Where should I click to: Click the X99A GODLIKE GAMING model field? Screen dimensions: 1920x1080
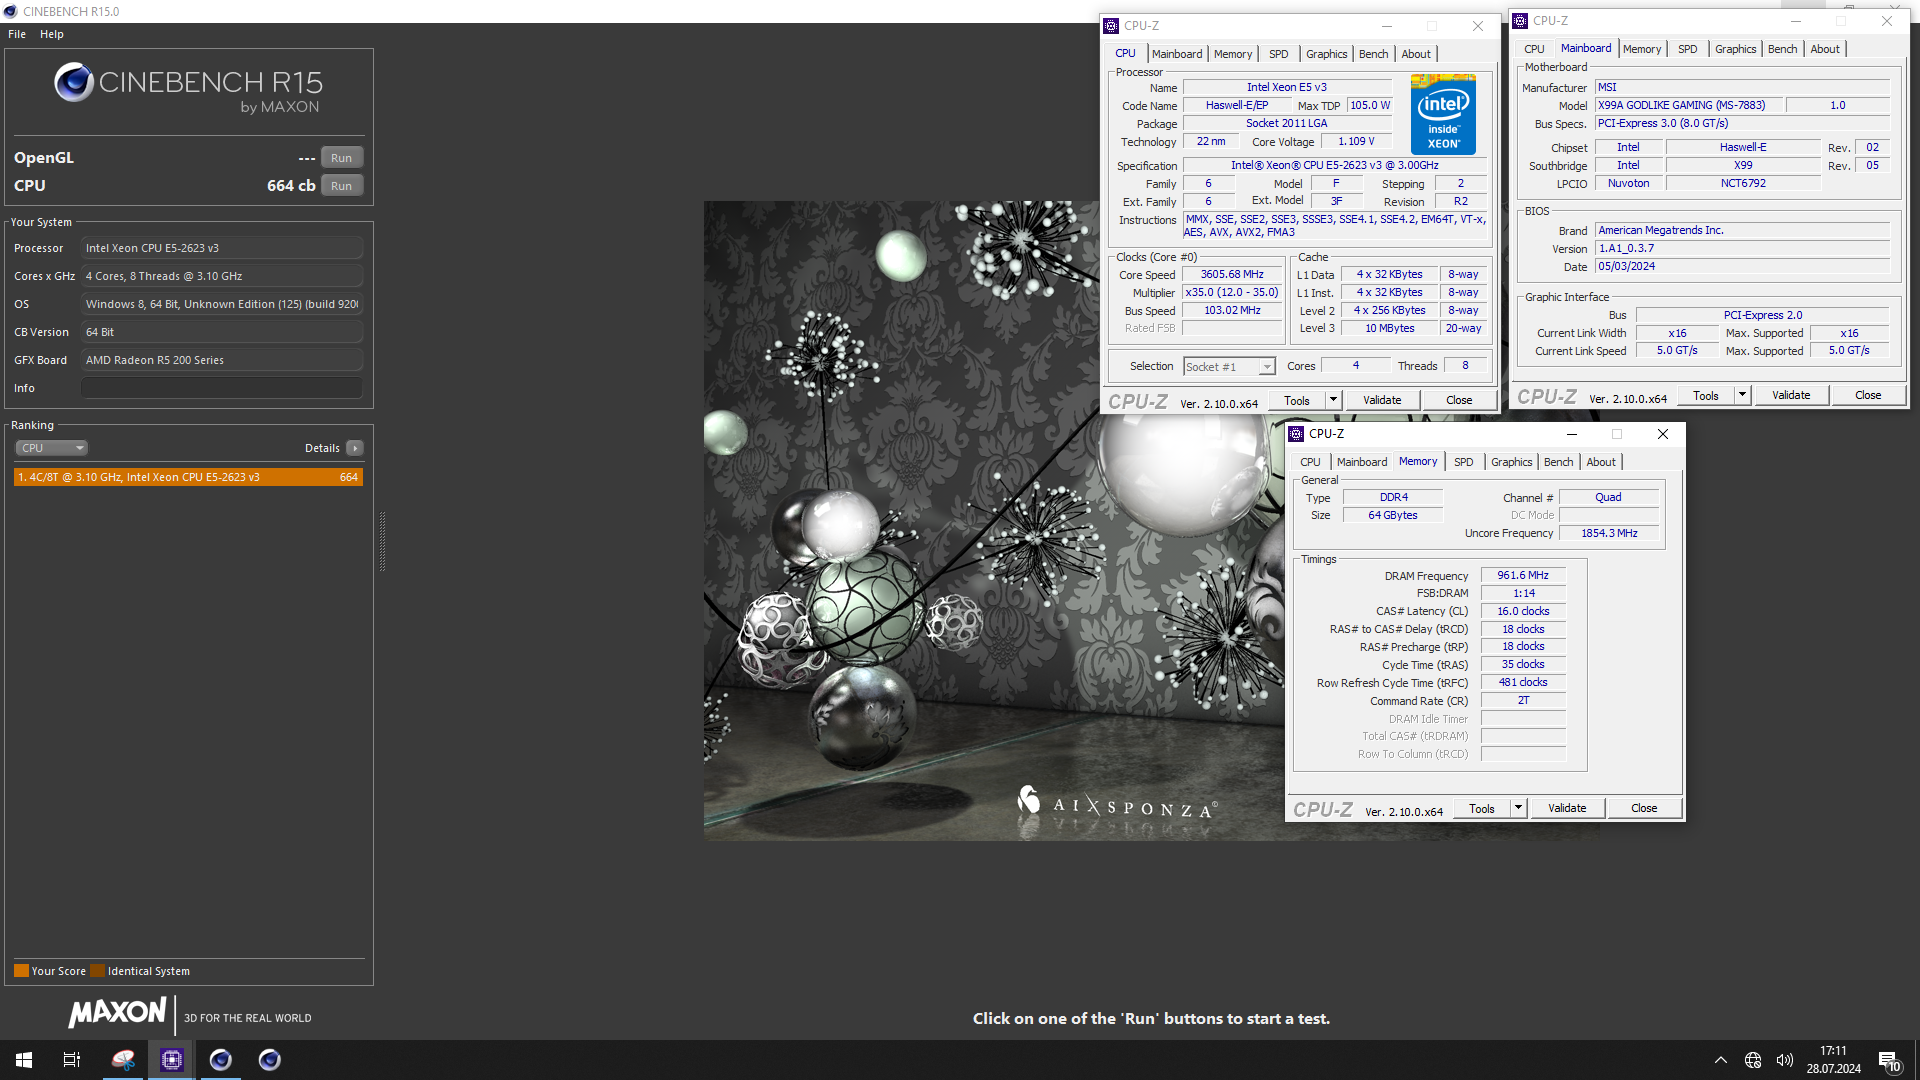coord(1688,105)
